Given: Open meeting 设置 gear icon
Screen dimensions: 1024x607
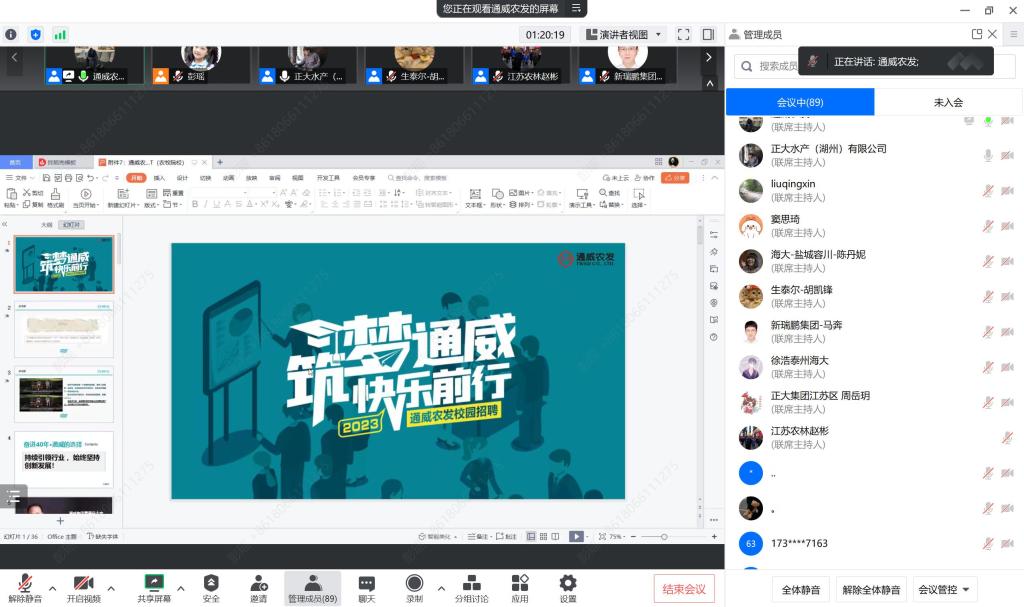Looking at the screenshot, I should coord(568,583).
